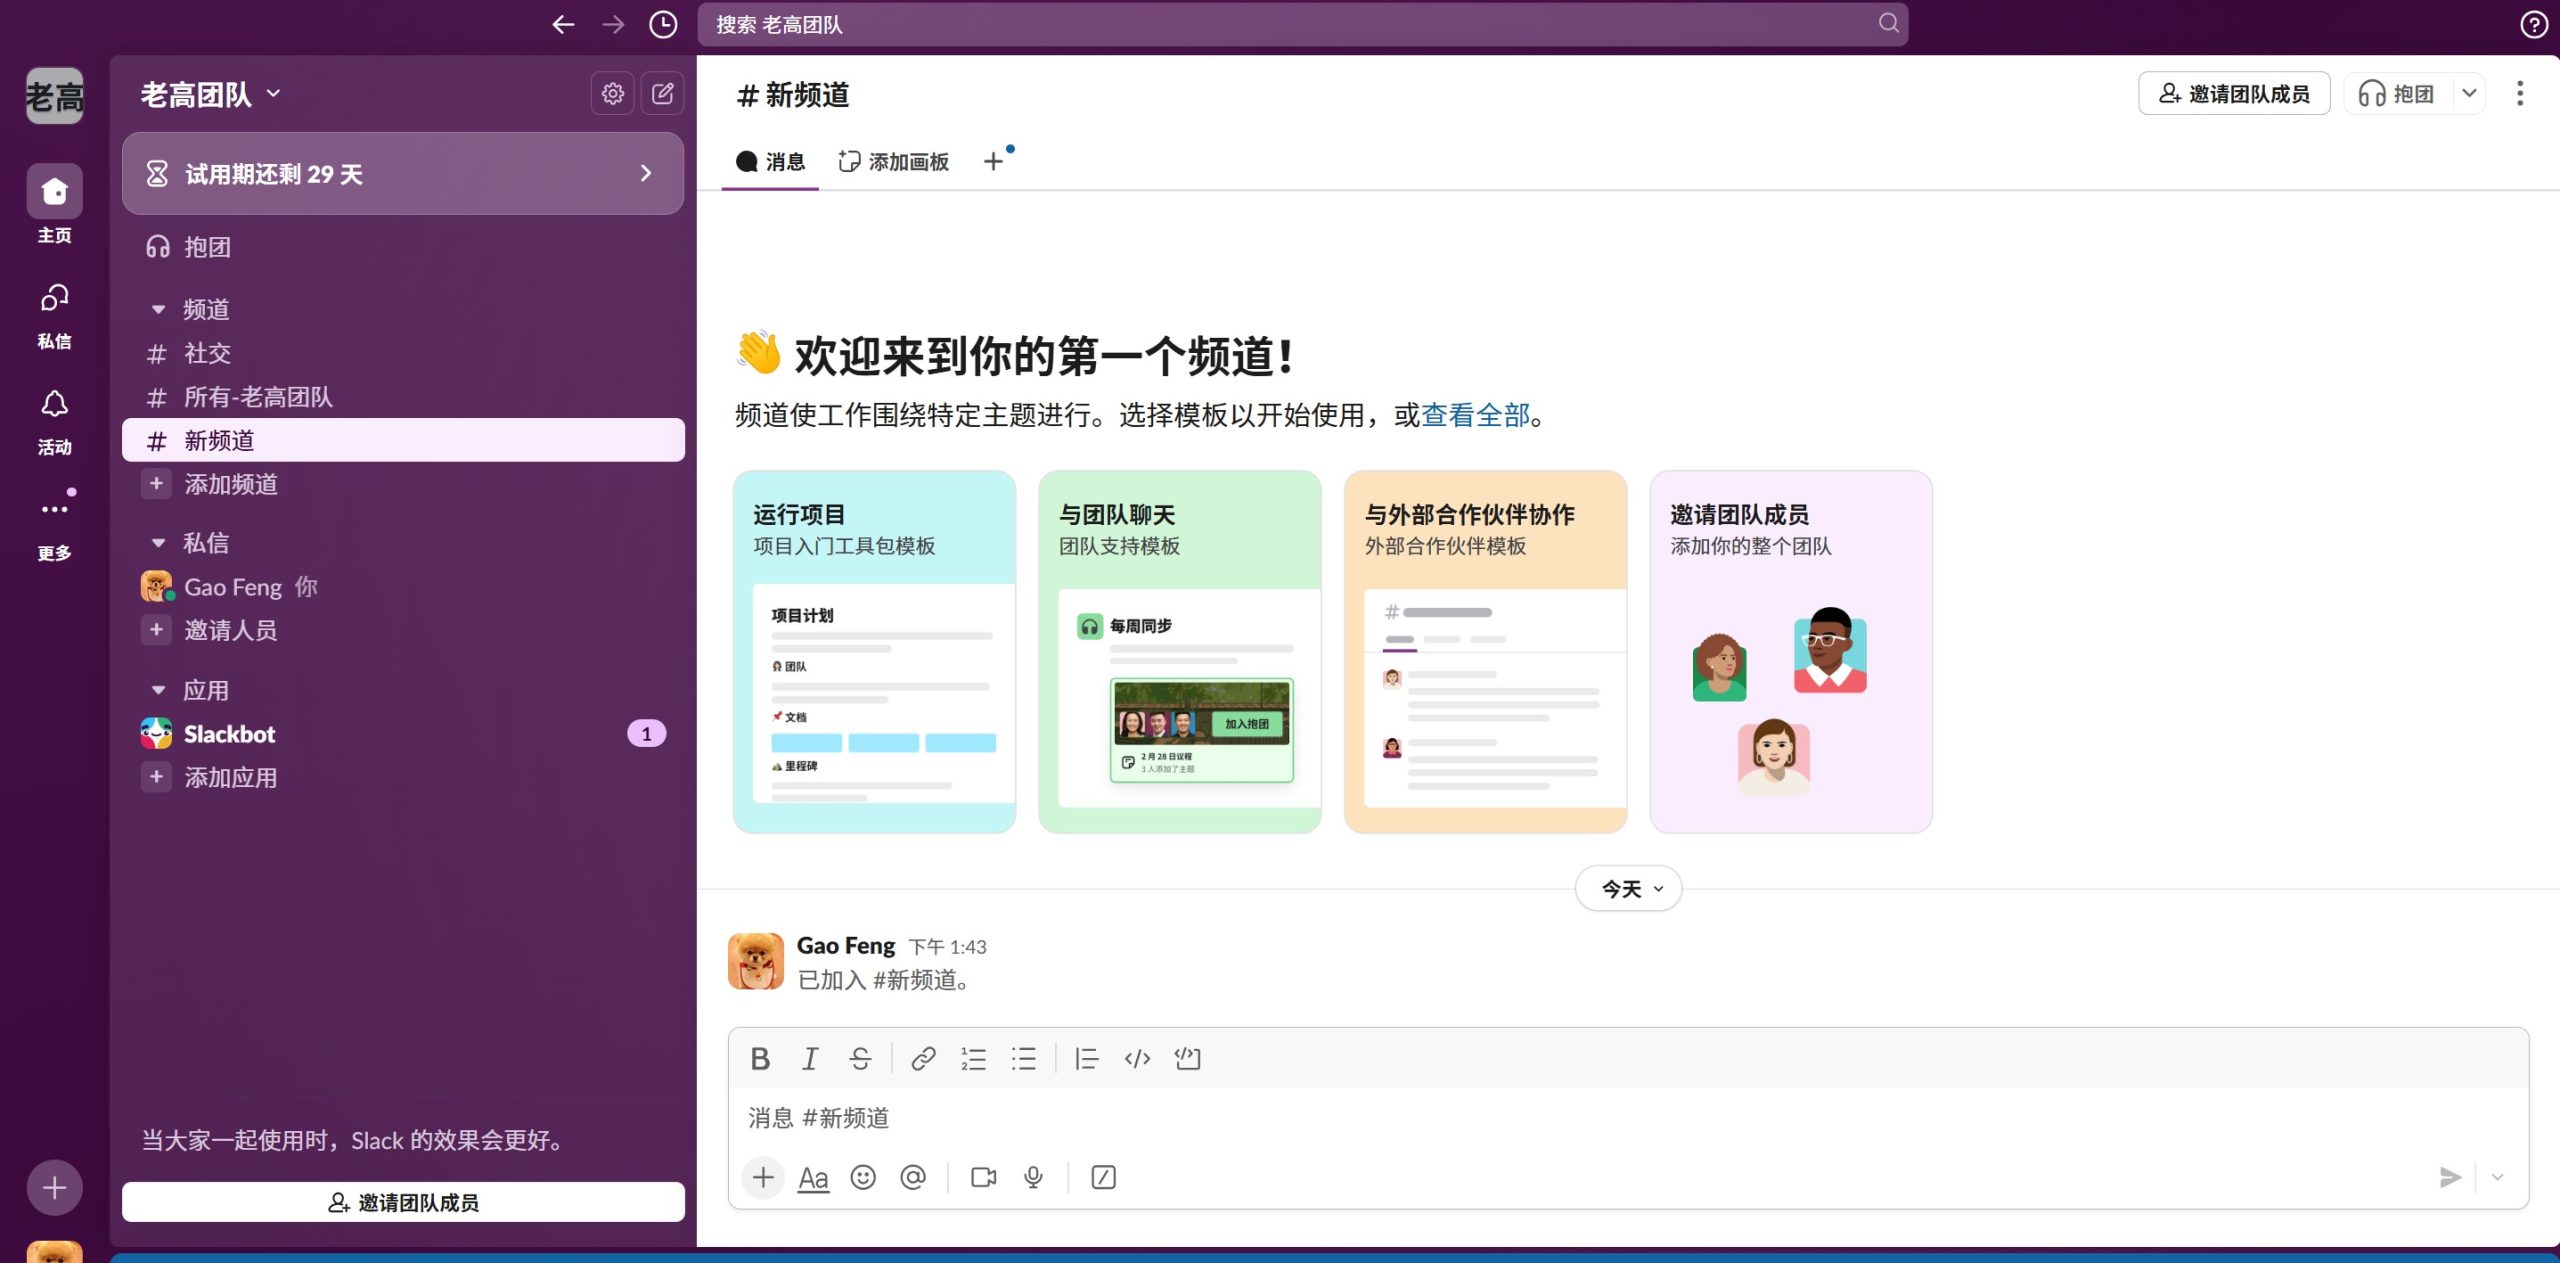Click 添加频道 in sidebar
The height and width of the screenshot is (1263, 2560).
pyautogui.click(x=403, y=484)
